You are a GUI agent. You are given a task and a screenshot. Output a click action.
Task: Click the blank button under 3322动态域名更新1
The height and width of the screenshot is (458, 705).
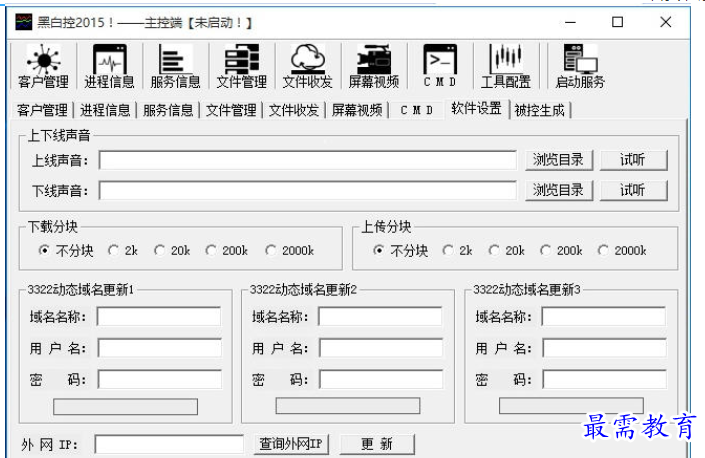click(125, 407)
